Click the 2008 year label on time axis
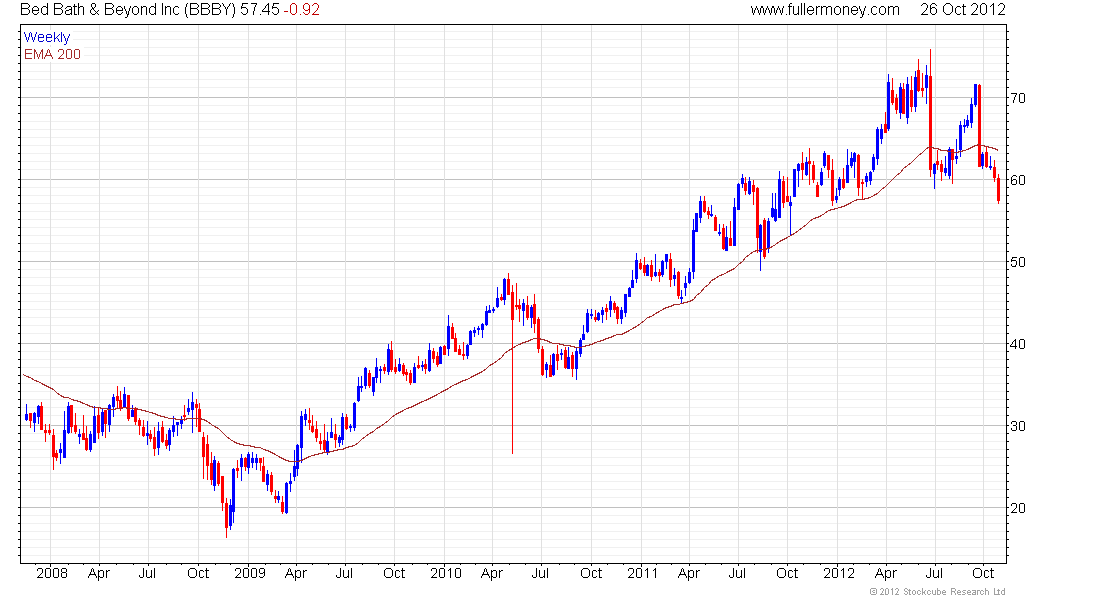 52,573
